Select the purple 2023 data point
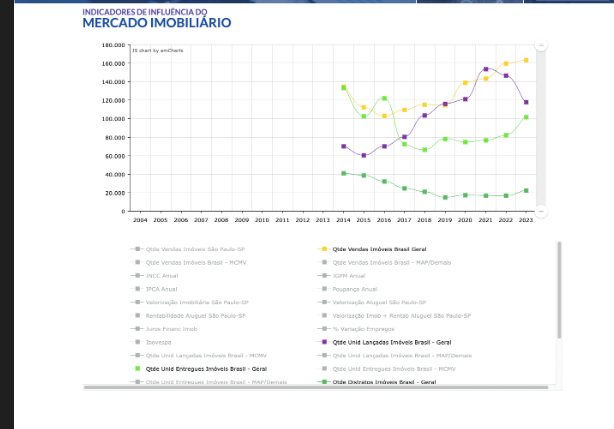This screenshot has height=429, width=614. coord(526,102)
